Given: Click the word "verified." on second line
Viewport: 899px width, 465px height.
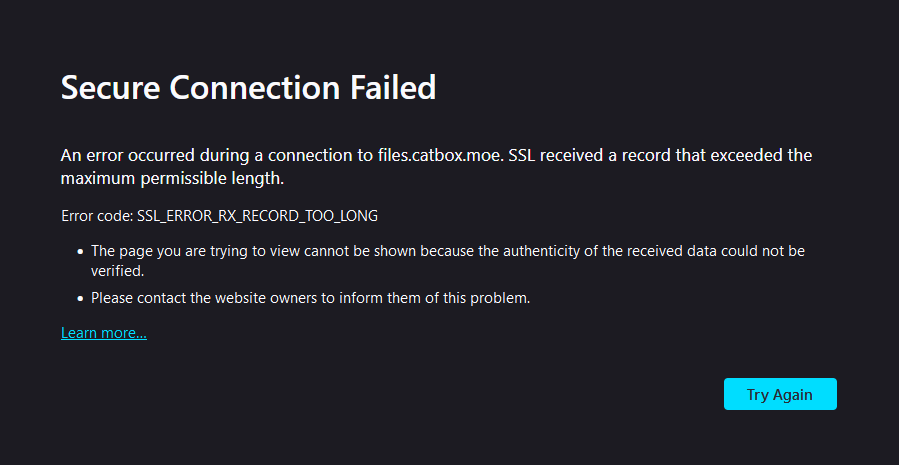Looking at the screenshot, I should [117, 271].
